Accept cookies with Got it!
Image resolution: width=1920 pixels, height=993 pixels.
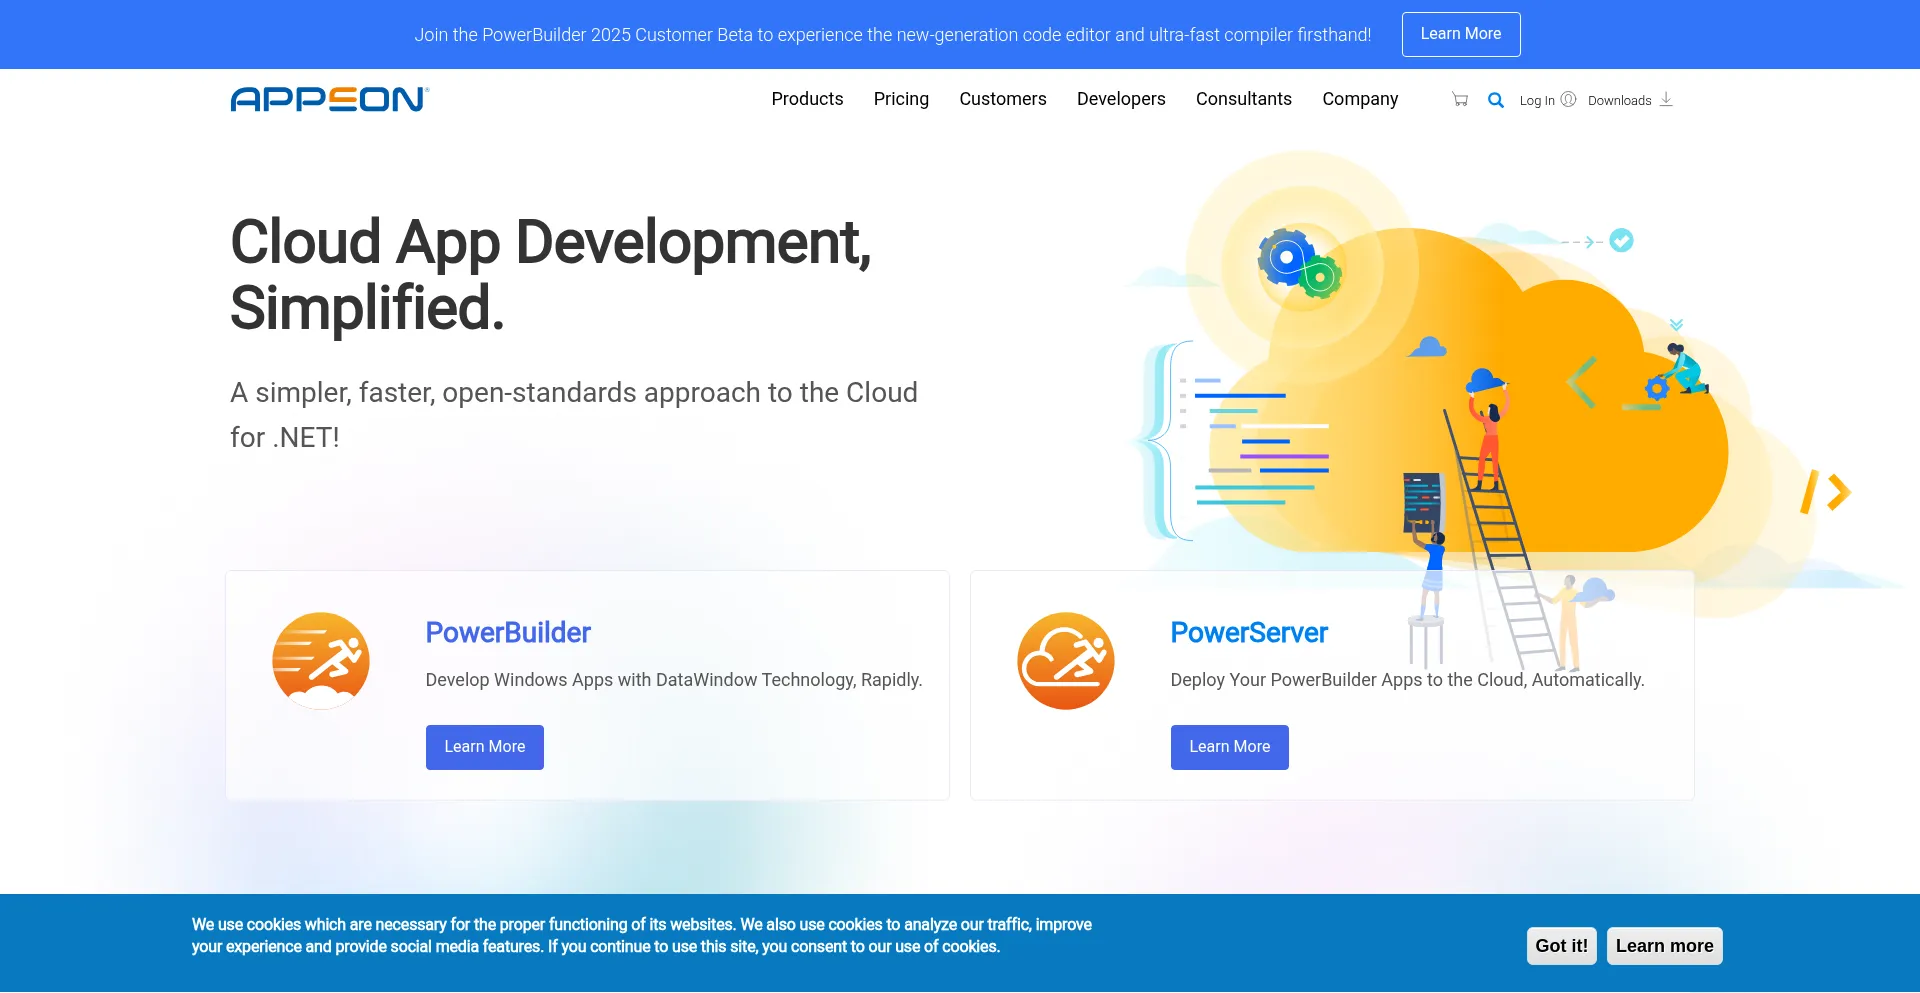[x=1562, y=946]
